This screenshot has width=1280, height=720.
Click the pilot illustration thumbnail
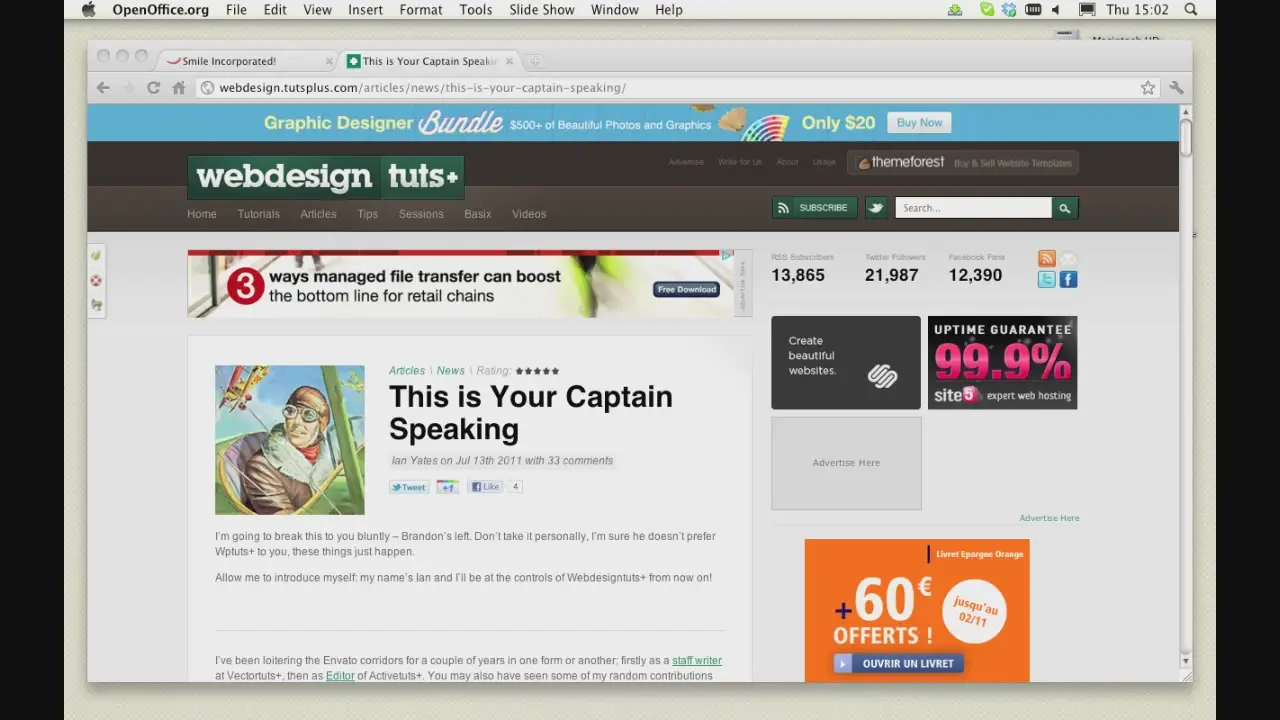[x=290, y=440]
